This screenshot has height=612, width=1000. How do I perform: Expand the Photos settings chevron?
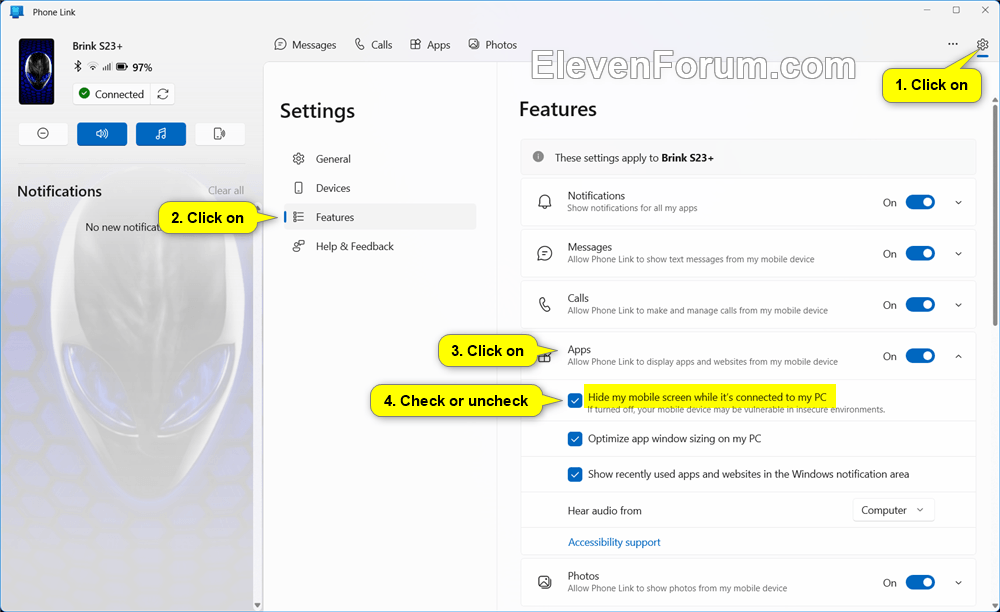pos(958,583)
